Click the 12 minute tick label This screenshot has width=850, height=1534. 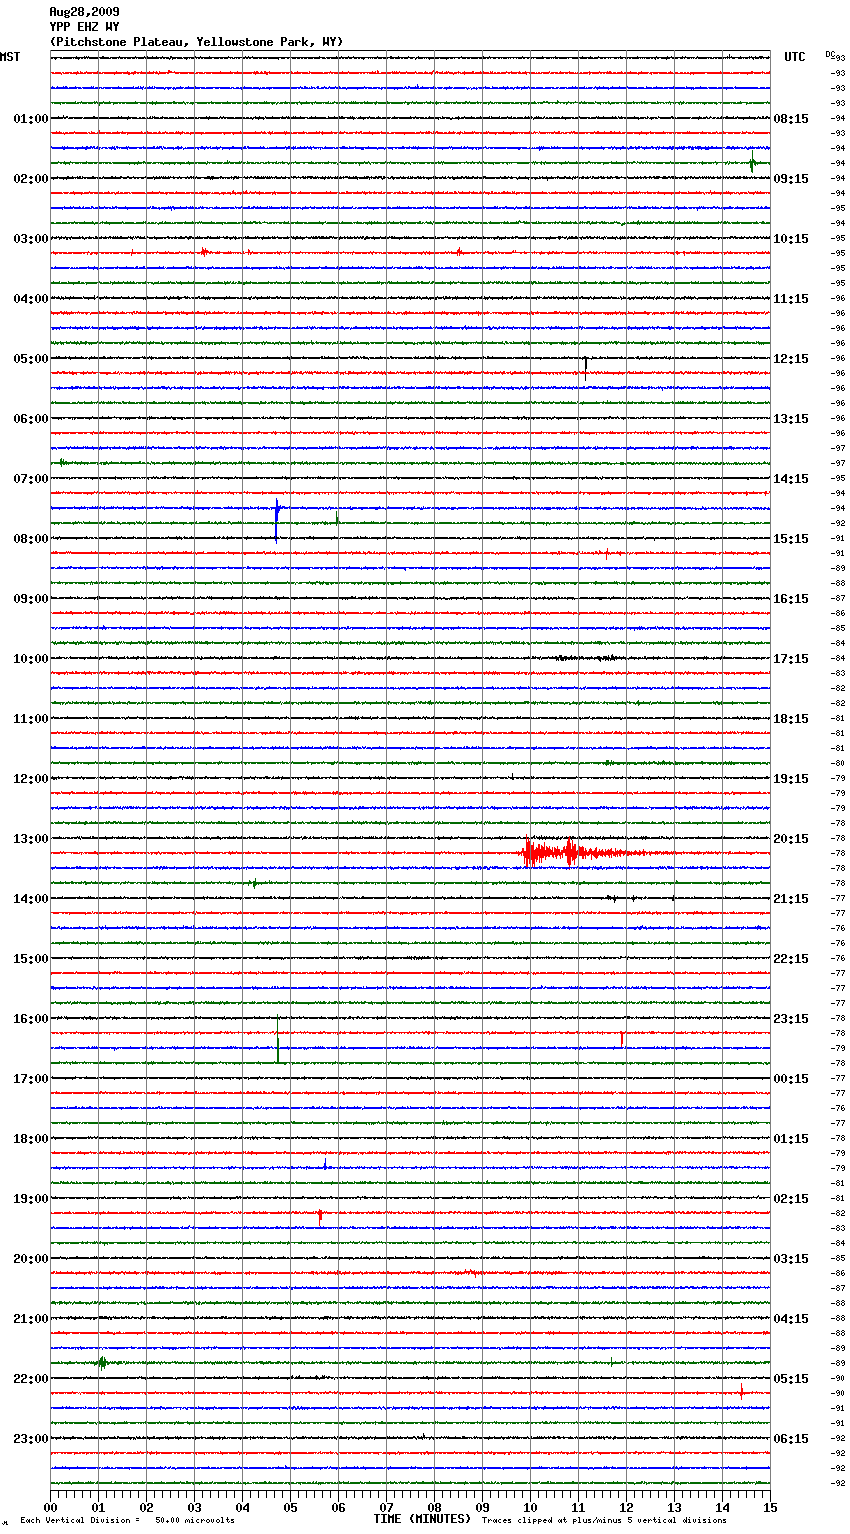coord(626,1507)
